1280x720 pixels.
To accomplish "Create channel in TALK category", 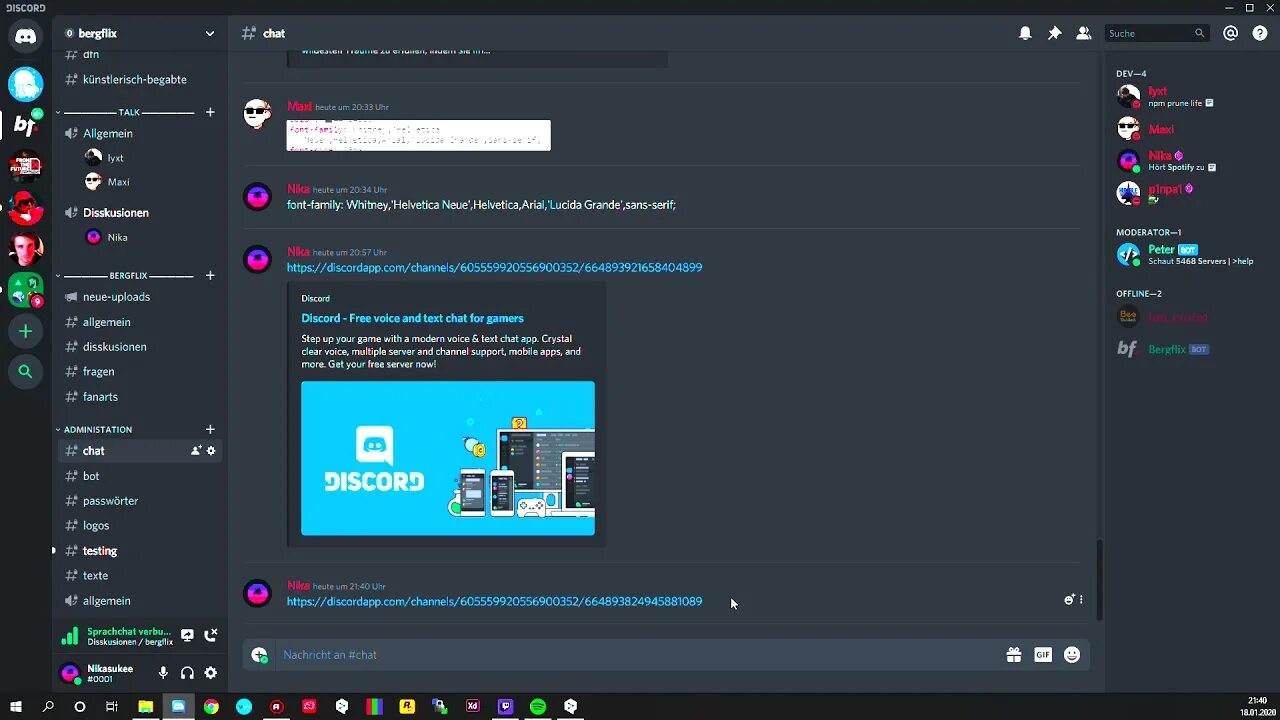I will (210, 112).
